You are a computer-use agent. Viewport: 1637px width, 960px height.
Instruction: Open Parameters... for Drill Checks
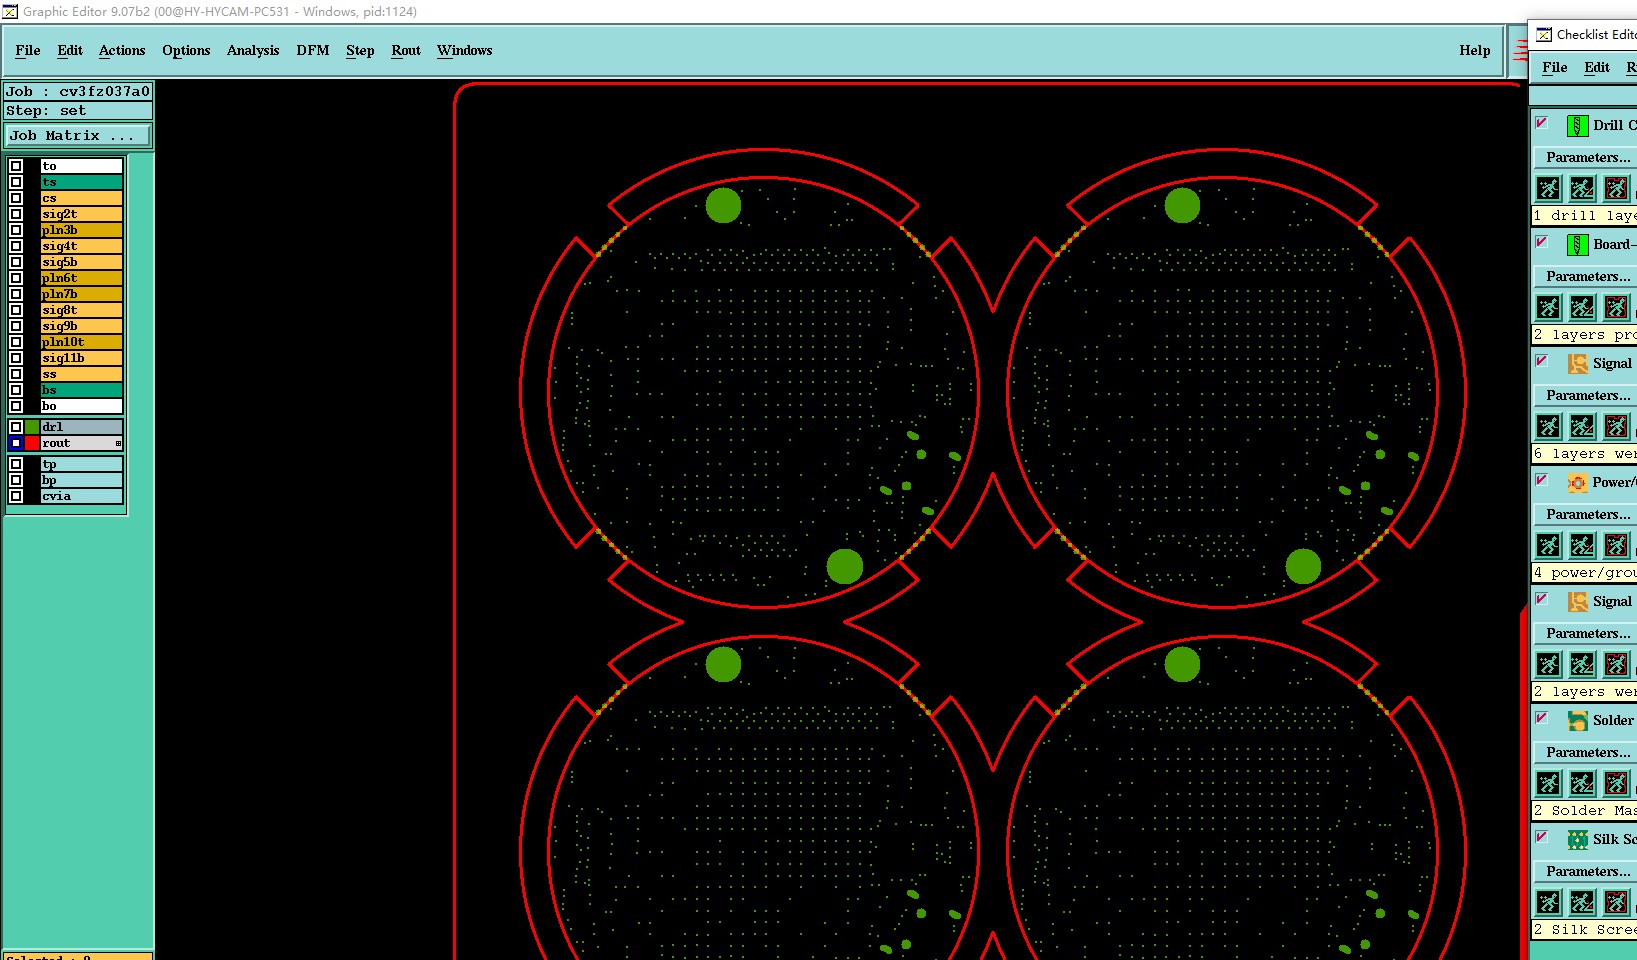pyautogui.click(x=1587, y=157)
